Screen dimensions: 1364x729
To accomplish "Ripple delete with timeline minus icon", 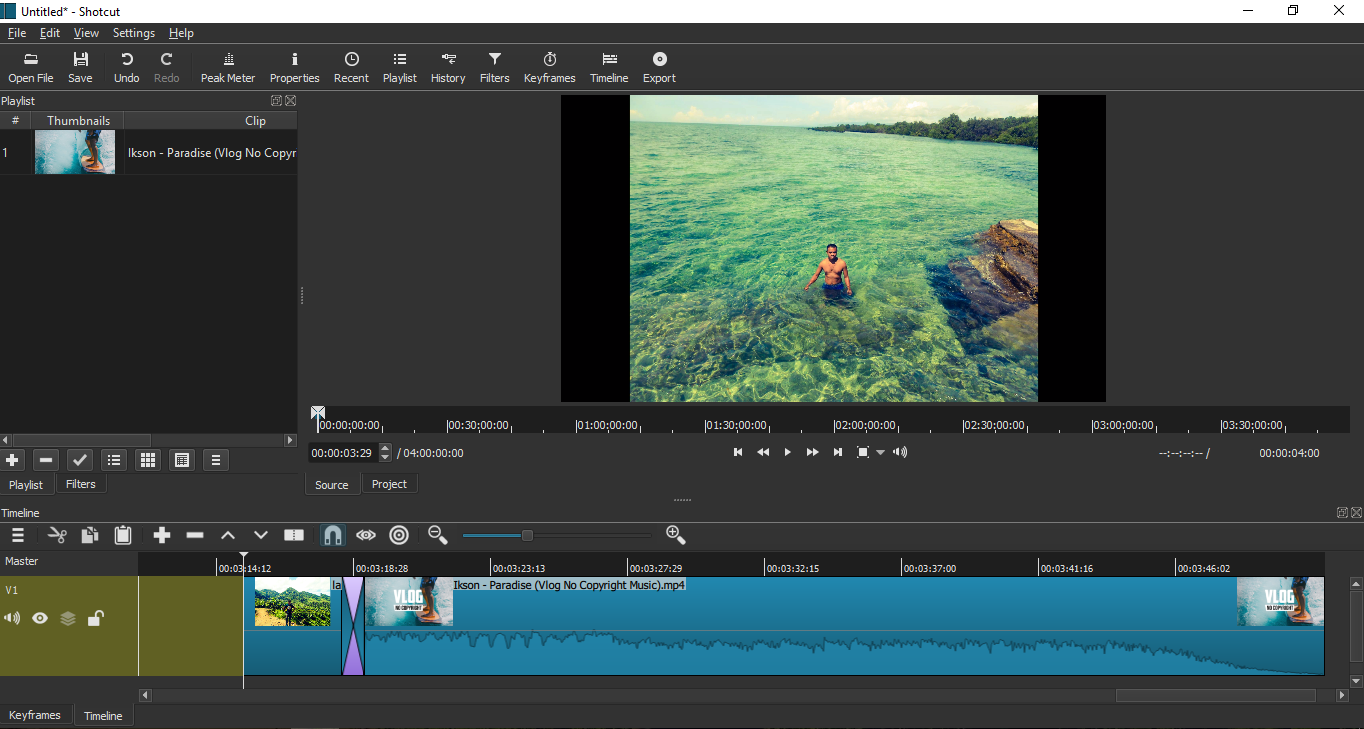I will 195,536.
